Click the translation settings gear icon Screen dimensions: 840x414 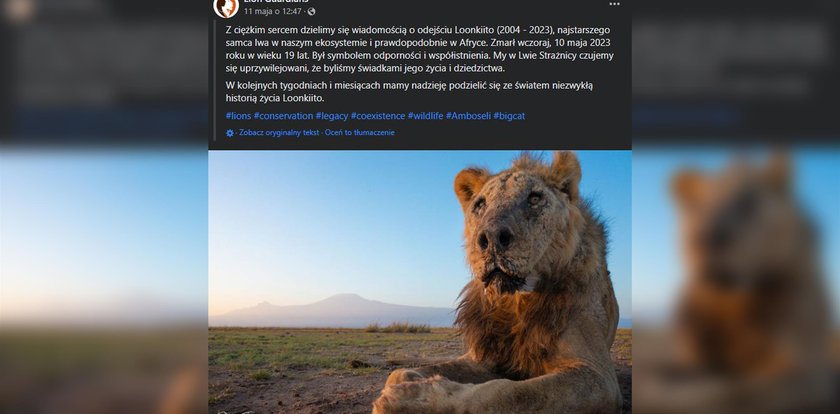(x=230, y=133)
